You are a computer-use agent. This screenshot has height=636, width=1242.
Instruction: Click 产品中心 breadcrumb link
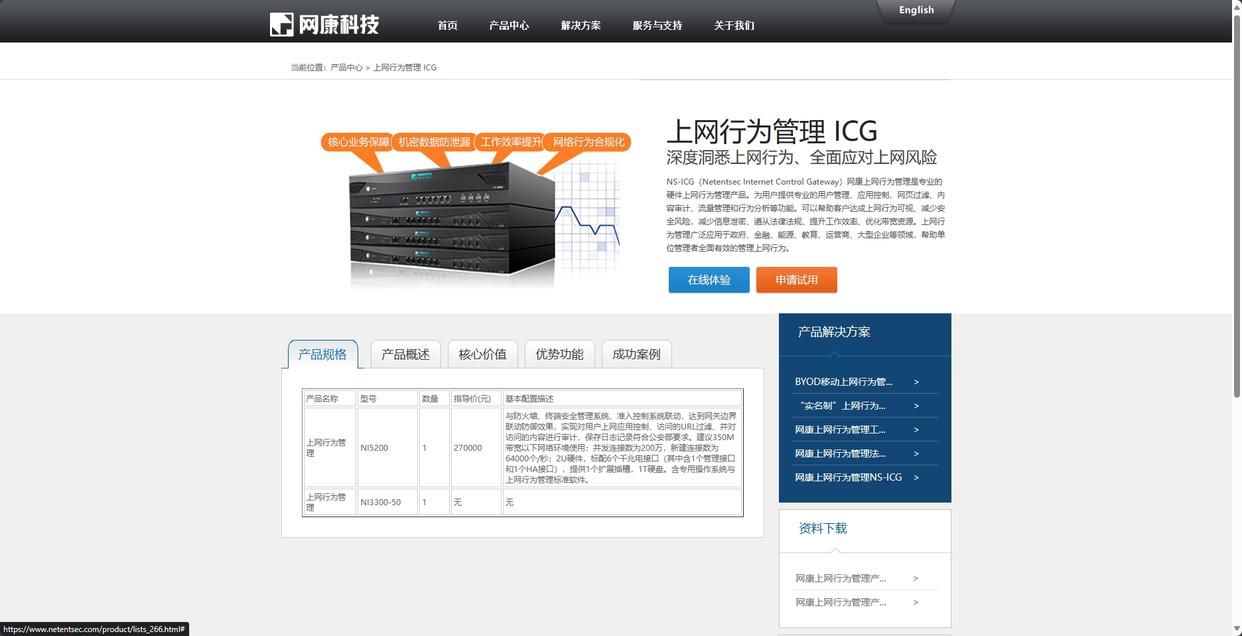(x=346, y=68)
